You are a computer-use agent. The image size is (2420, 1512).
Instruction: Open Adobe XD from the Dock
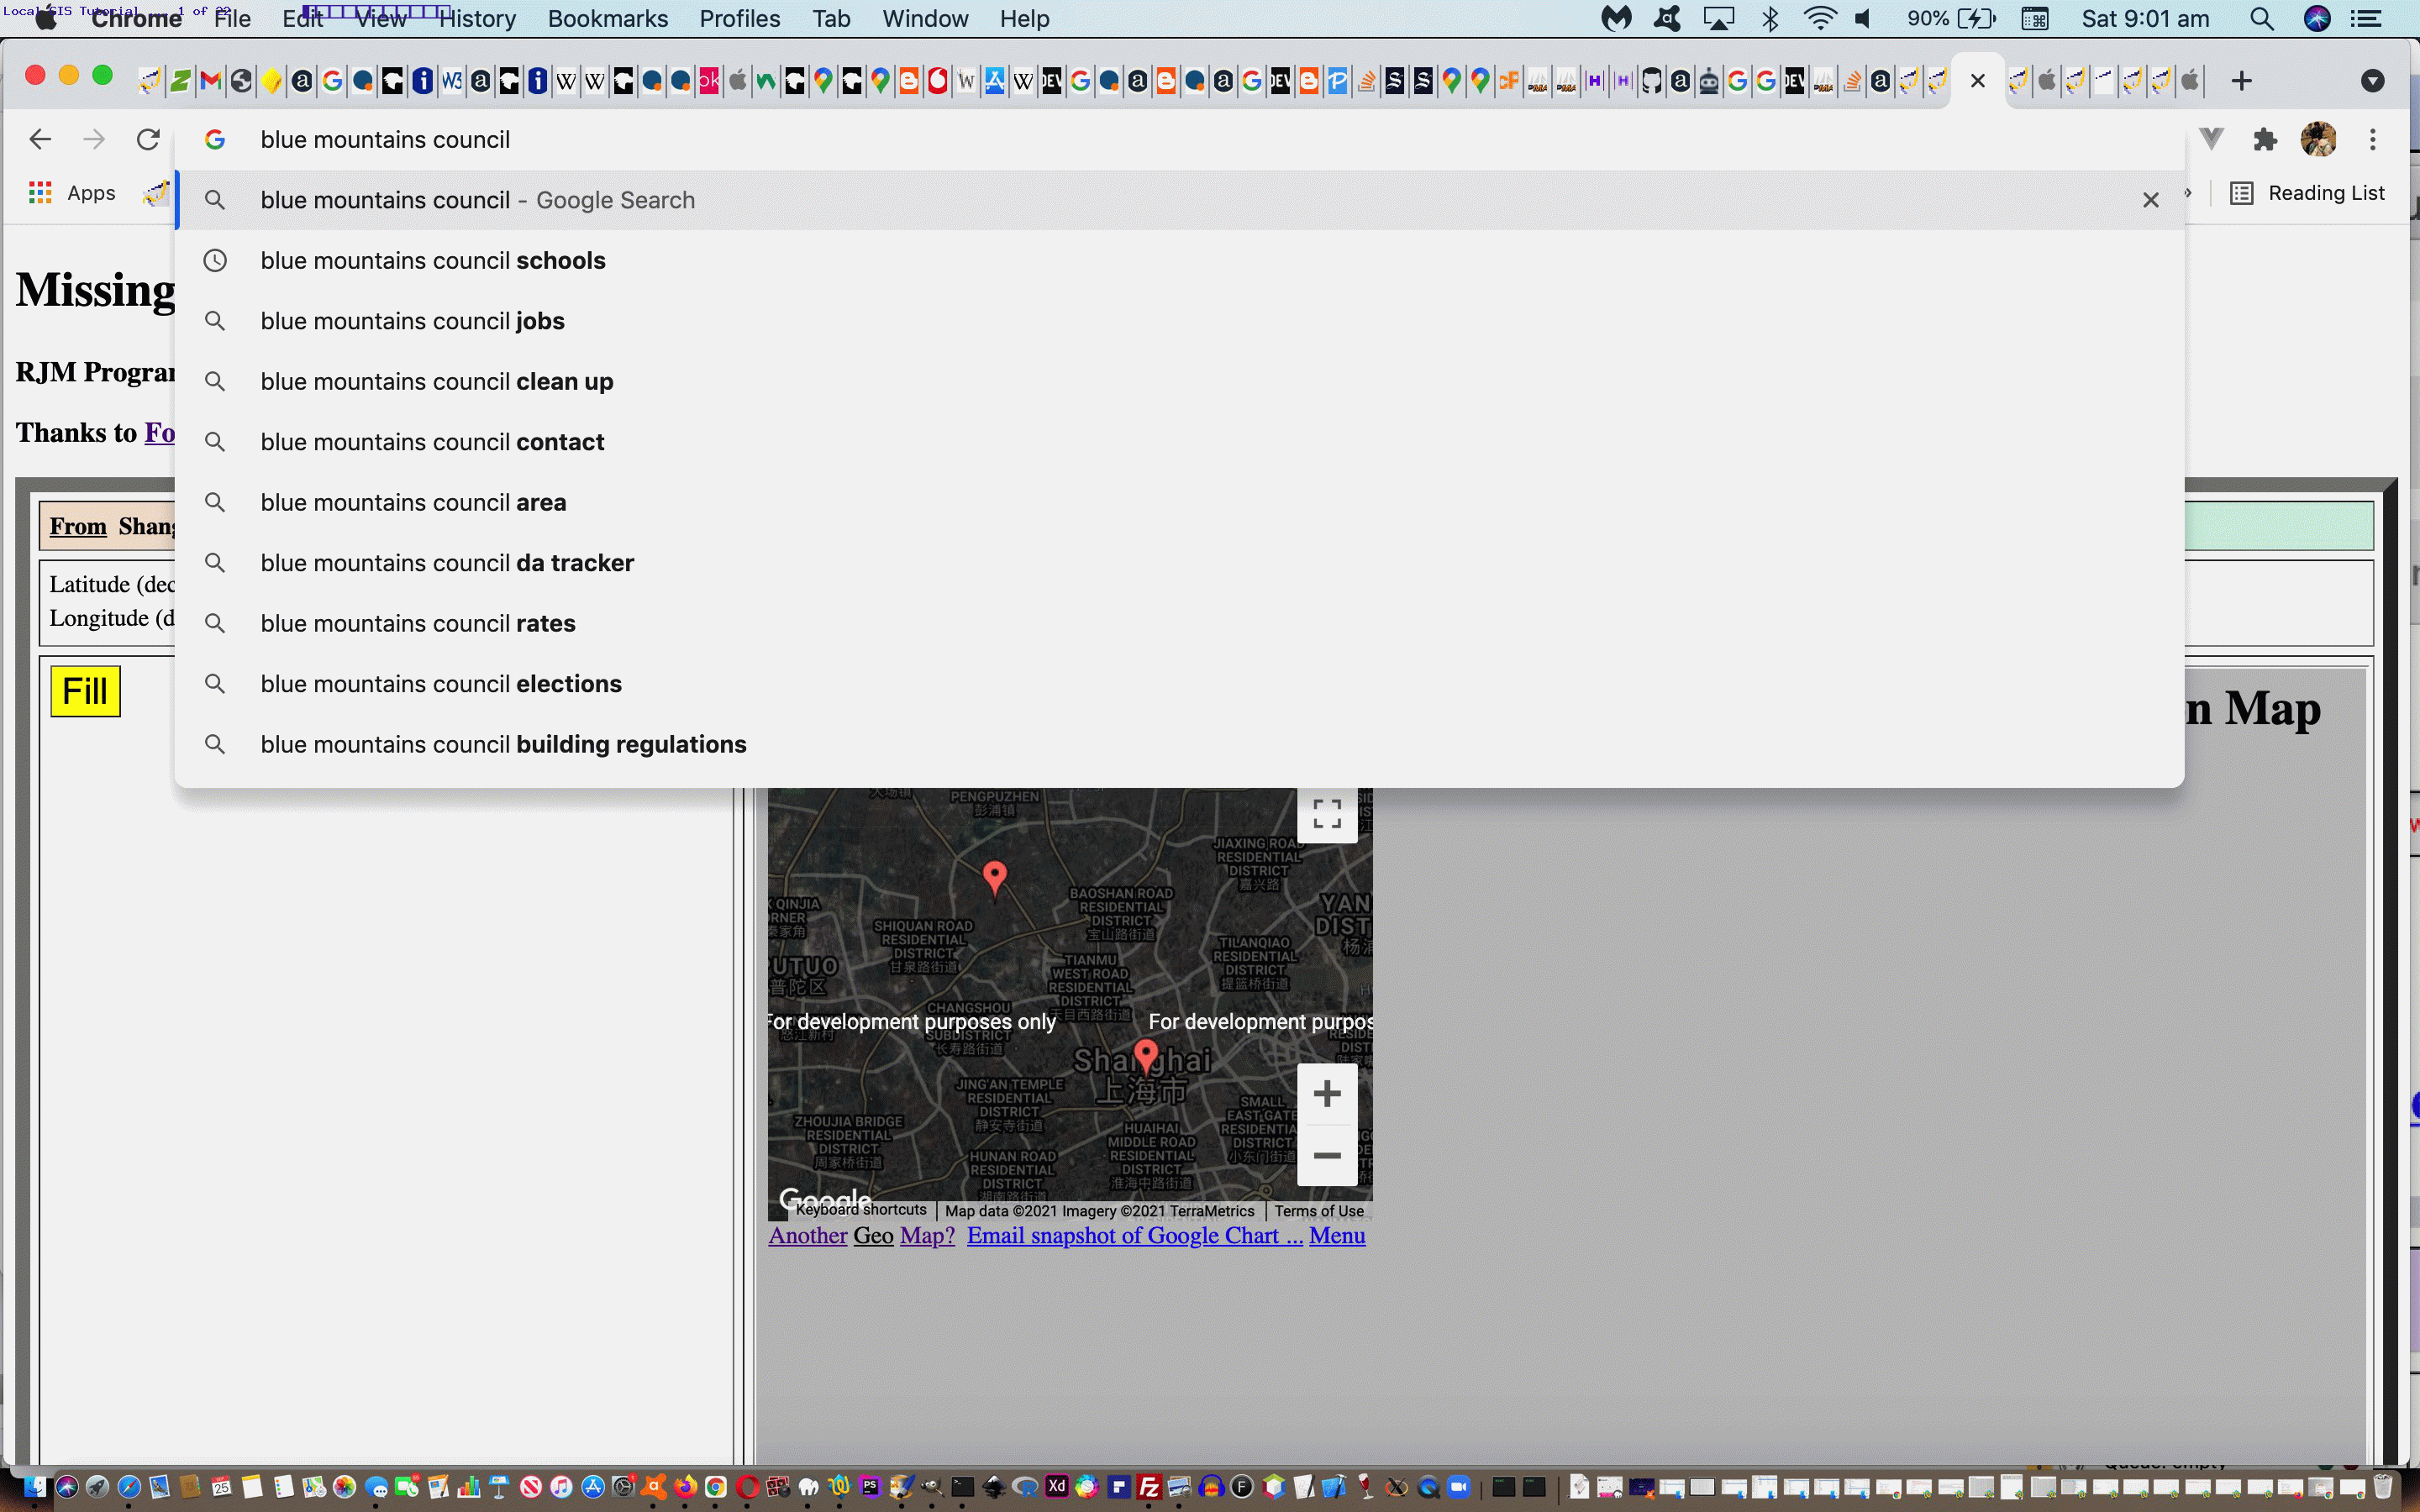(x=1057, y=1486)
